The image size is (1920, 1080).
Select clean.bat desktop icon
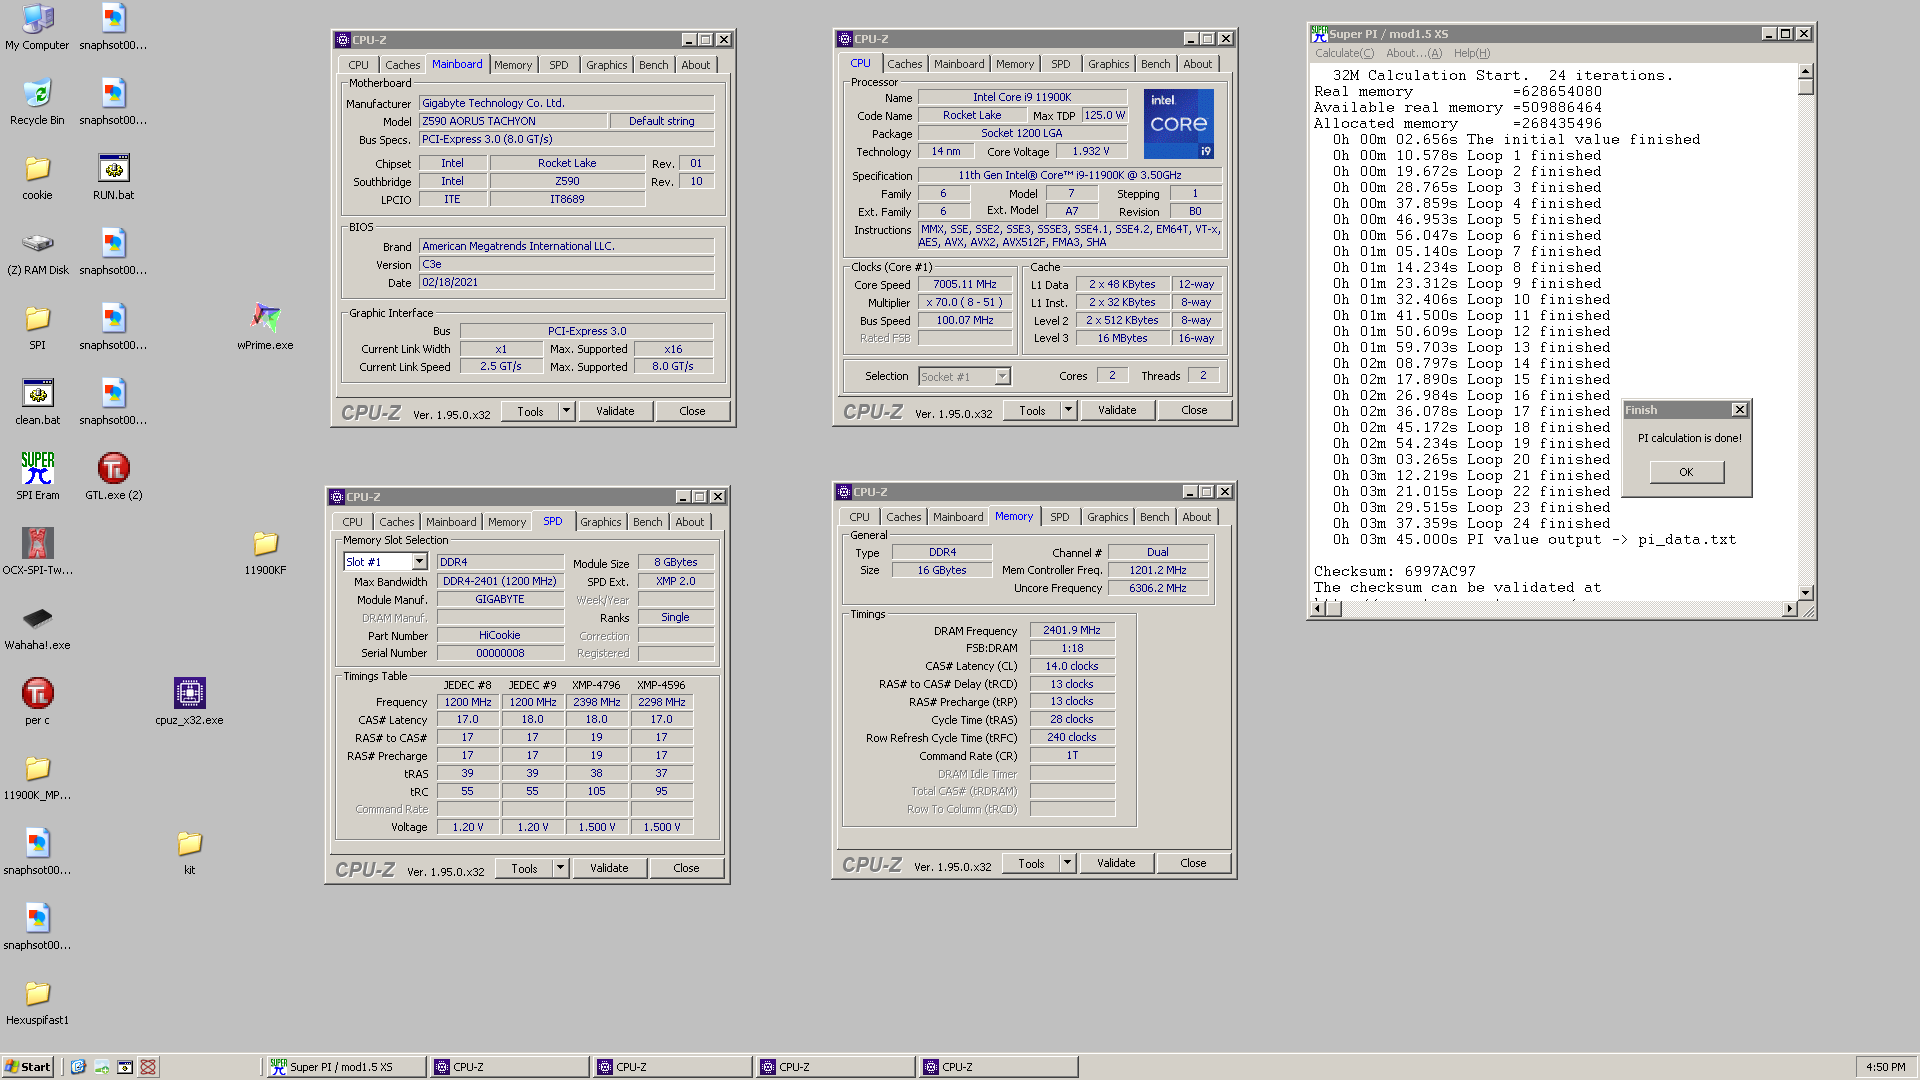pyautogui.click(x=37, y=402)
